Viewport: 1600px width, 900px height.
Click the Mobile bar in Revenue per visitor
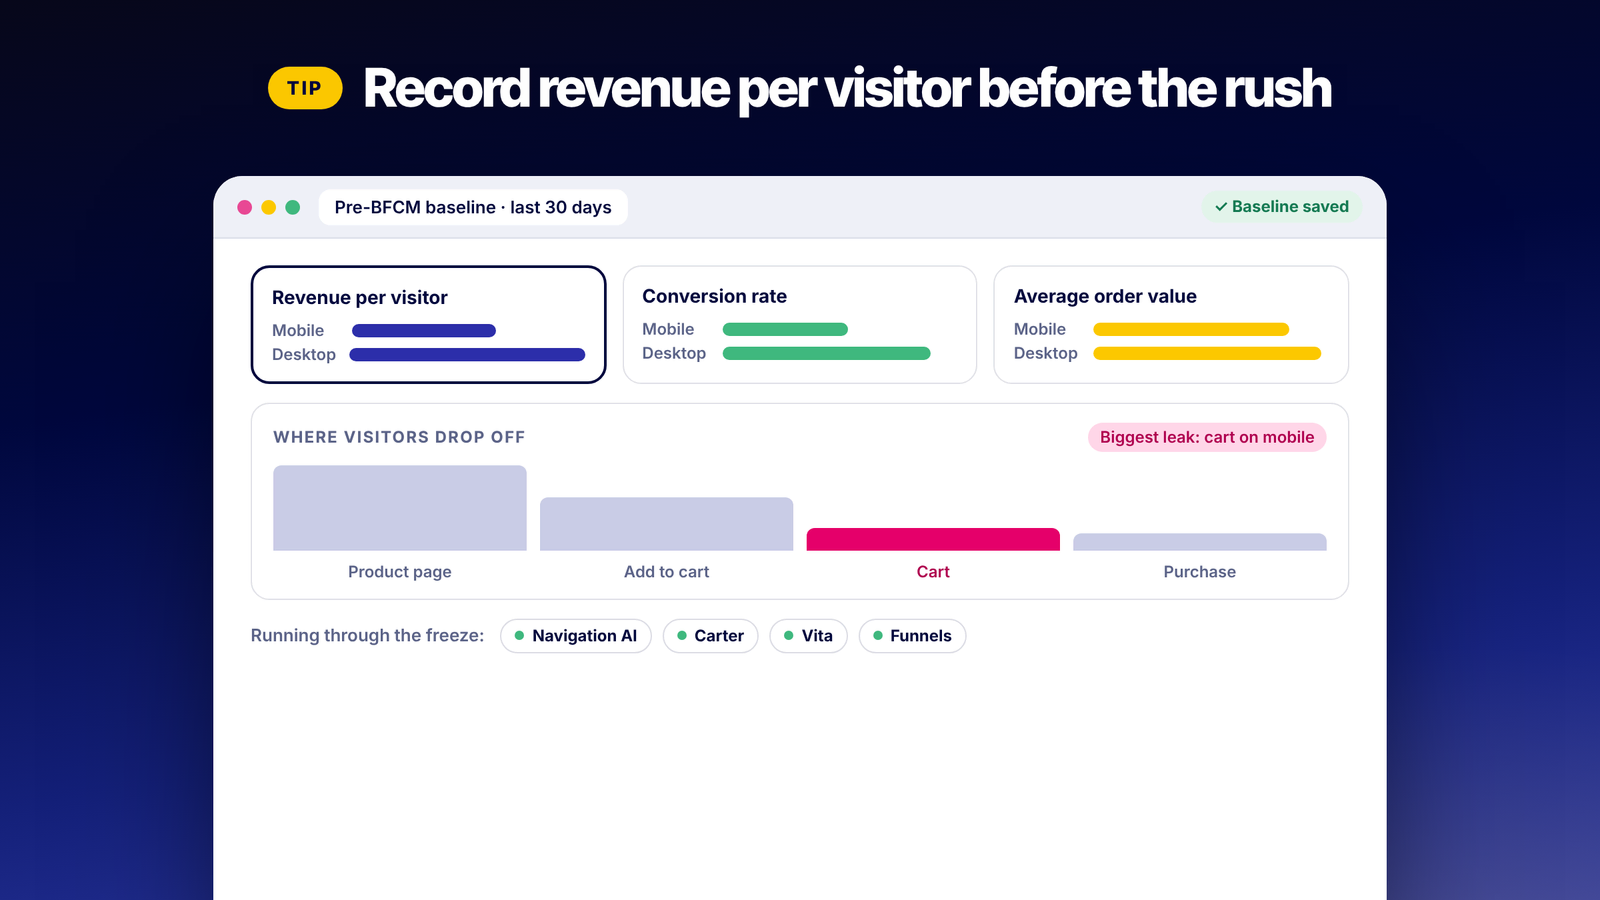[424, 331]
